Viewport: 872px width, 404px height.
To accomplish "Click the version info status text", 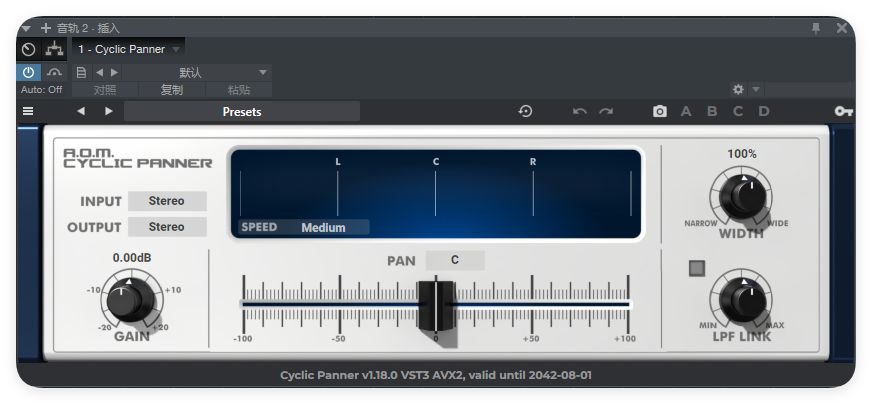I will 436,375.
